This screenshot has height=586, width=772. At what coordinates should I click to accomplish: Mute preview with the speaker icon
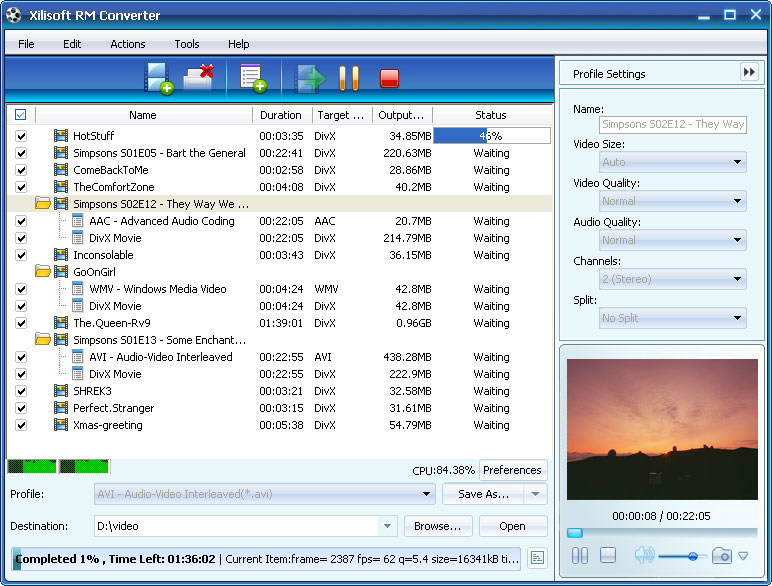(x=644, y=555)
